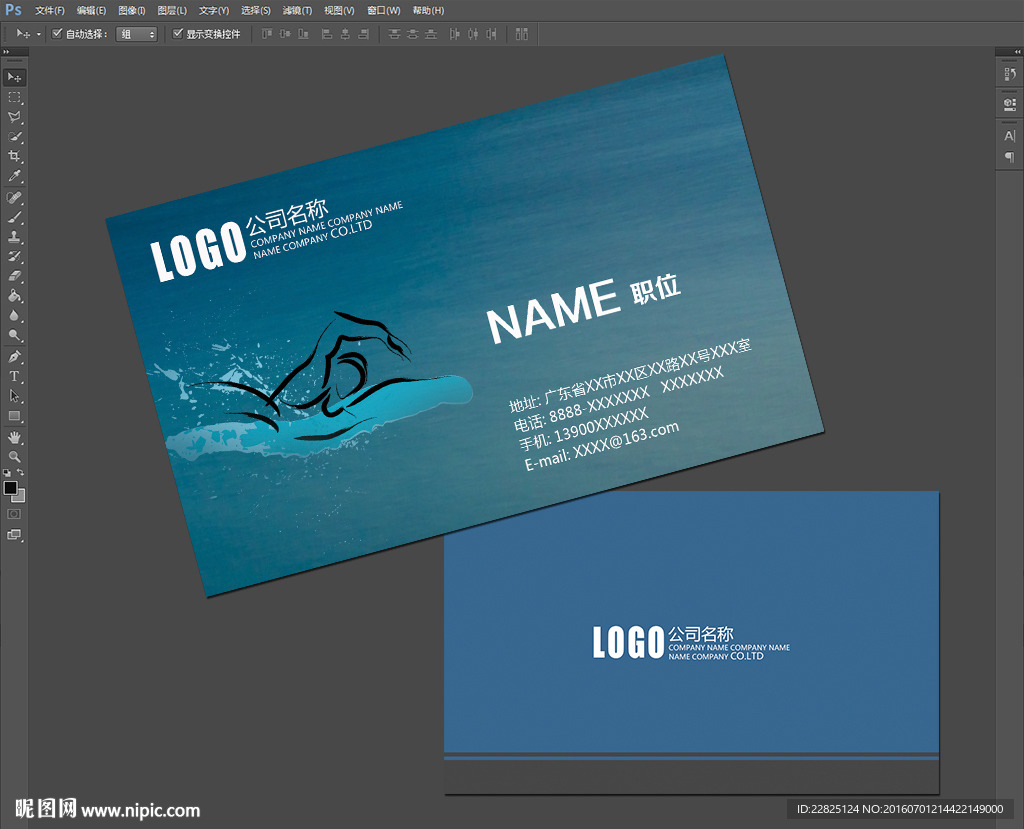Toggle the 显示变换控件 checkbox
The image size is (1024, 829).
pyautogui.click(x=178, y=33)
